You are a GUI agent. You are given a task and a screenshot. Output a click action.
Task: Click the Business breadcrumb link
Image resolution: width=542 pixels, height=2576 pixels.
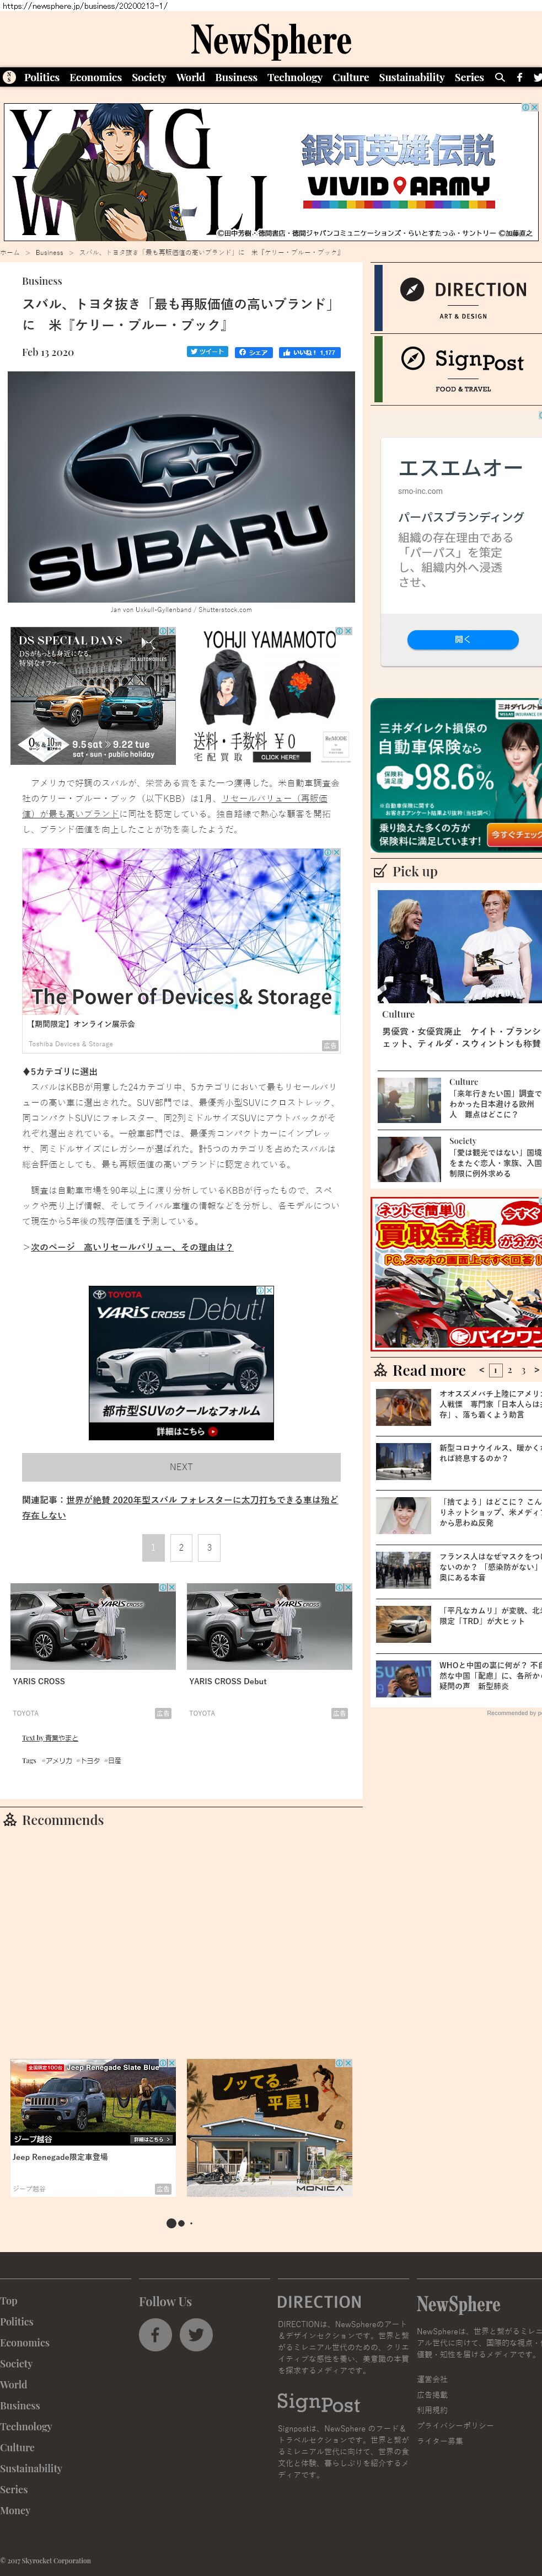tap(49, 253)
